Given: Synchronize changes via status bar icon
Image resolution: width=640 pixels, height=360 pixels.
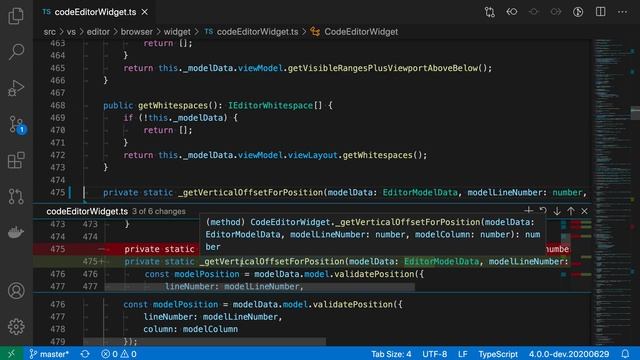Looking at the screenshot, I should (x=85, y=354).
